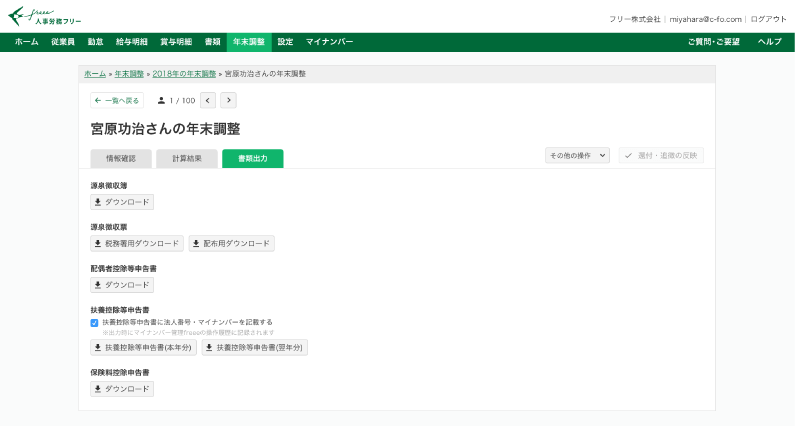Switch to the 計算結果 tab
The height and width of the screenshot is (426, 796).
pyautogui.click(x=186, y=158)
